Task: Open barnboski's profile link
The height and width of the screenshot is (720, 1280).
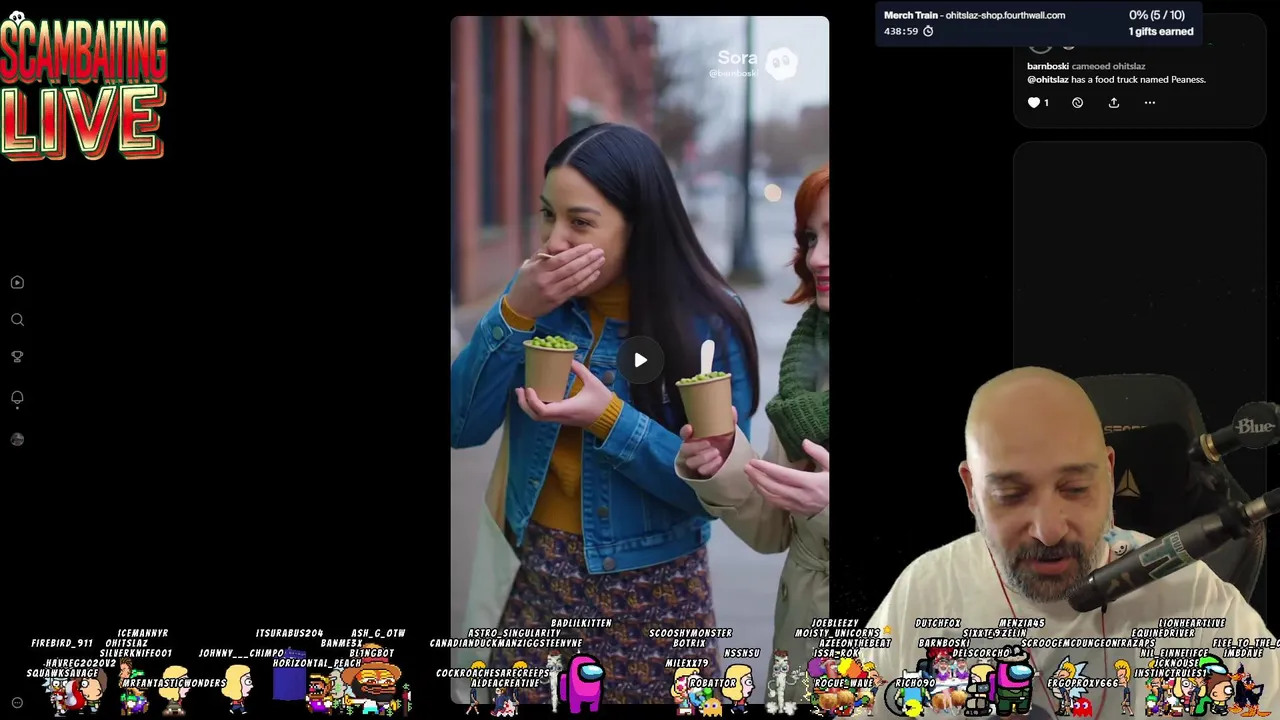Action: [x=1048, y=66]
